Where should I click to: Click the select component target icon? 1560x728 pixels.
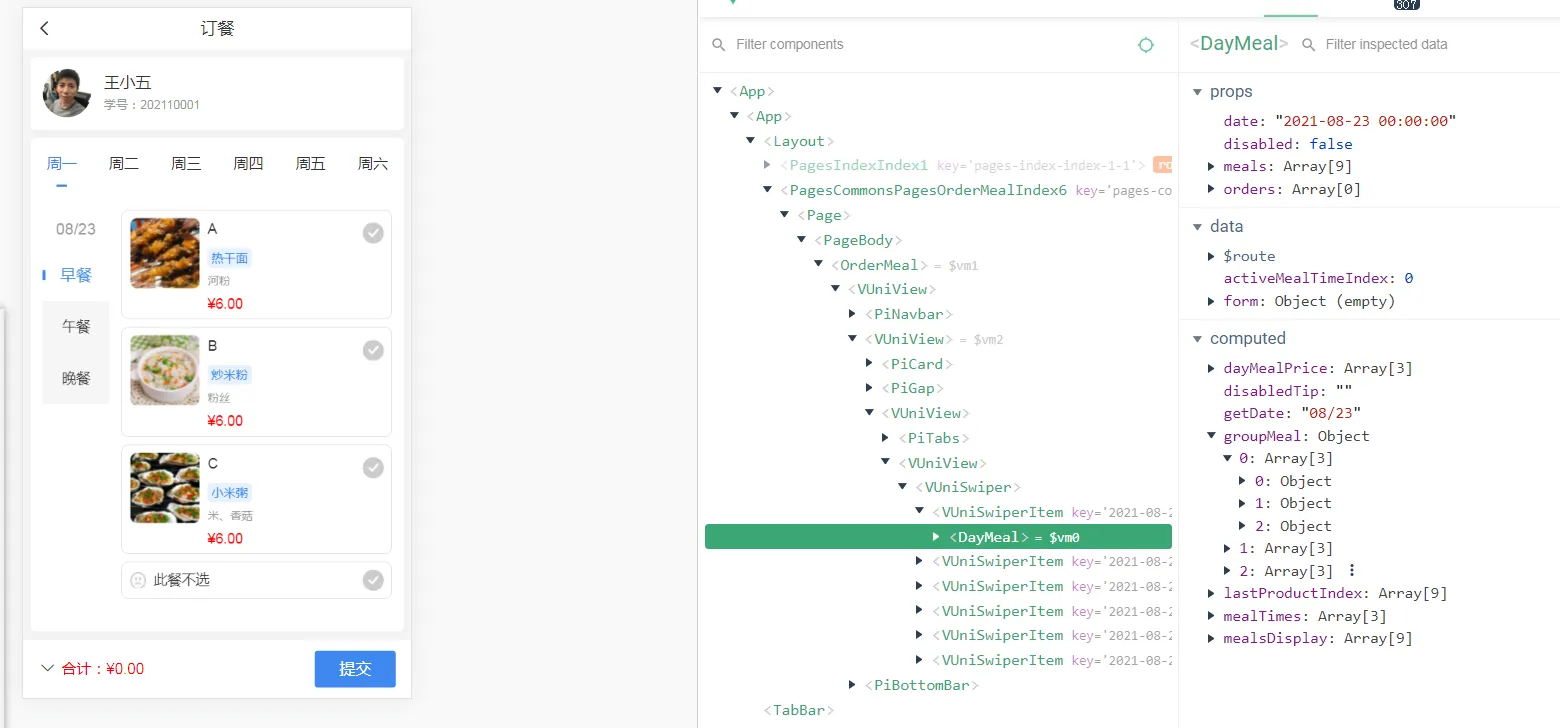coord(1146,45)
